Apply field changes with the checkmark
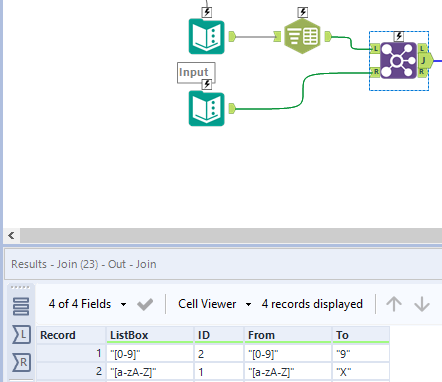Screen dimensions: 442x382 click(x=145, y=304)
